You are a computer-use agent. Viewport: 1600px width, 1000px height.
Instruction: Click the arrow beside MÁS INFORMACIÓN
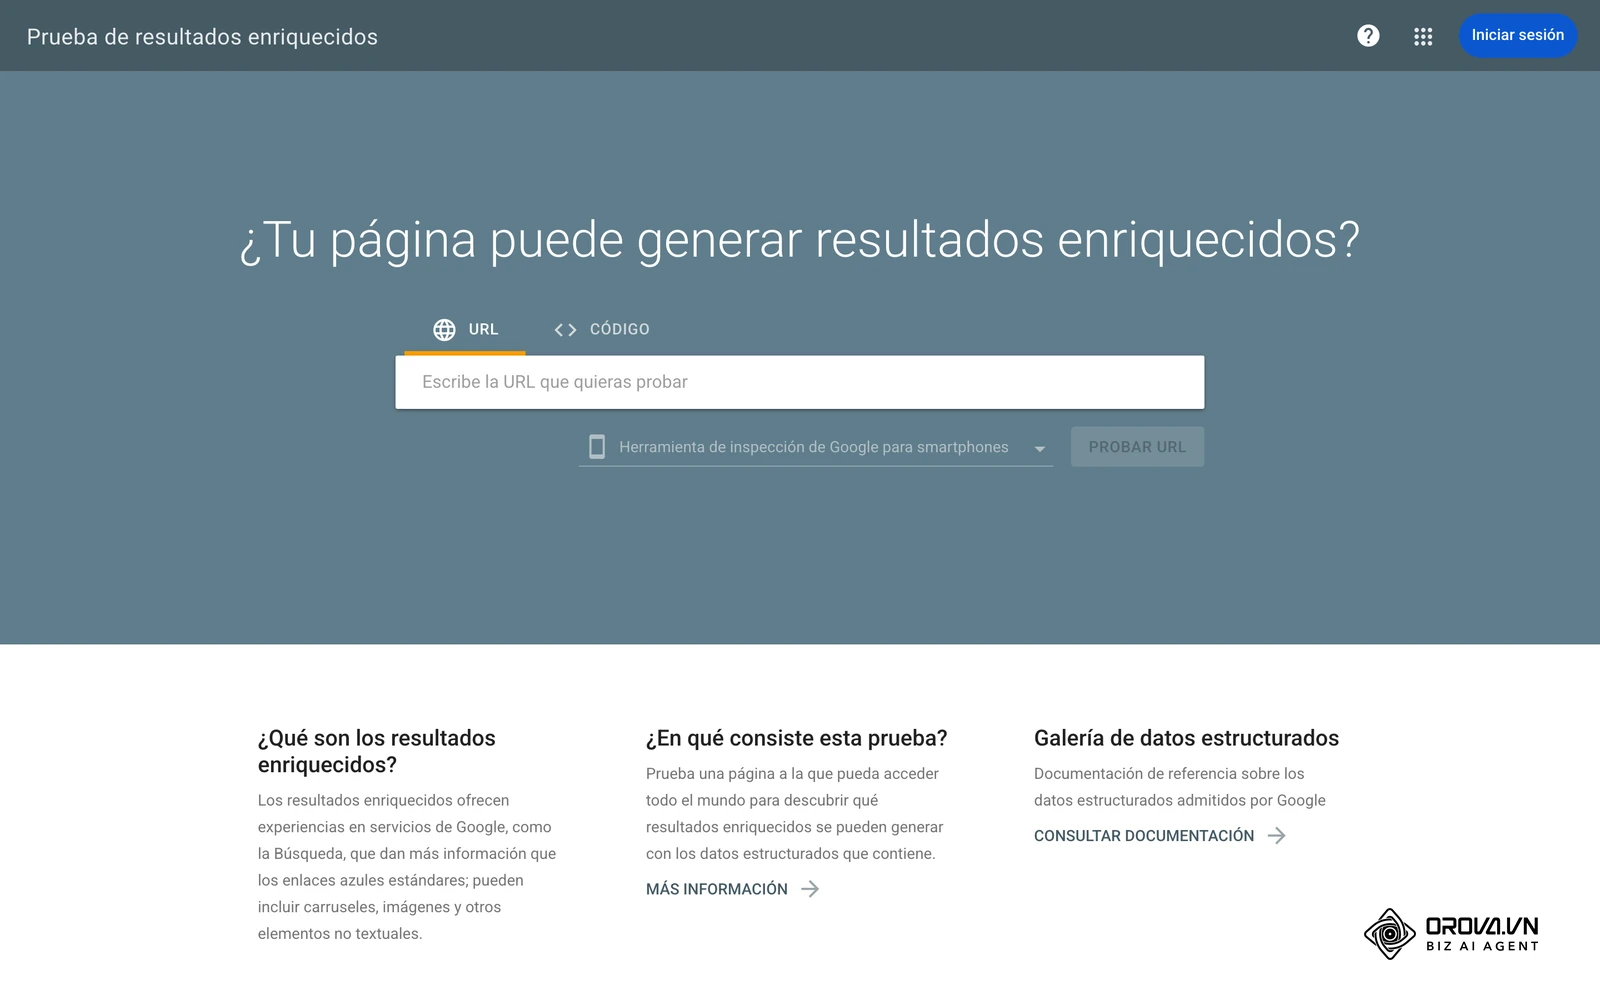click(810, 889)
